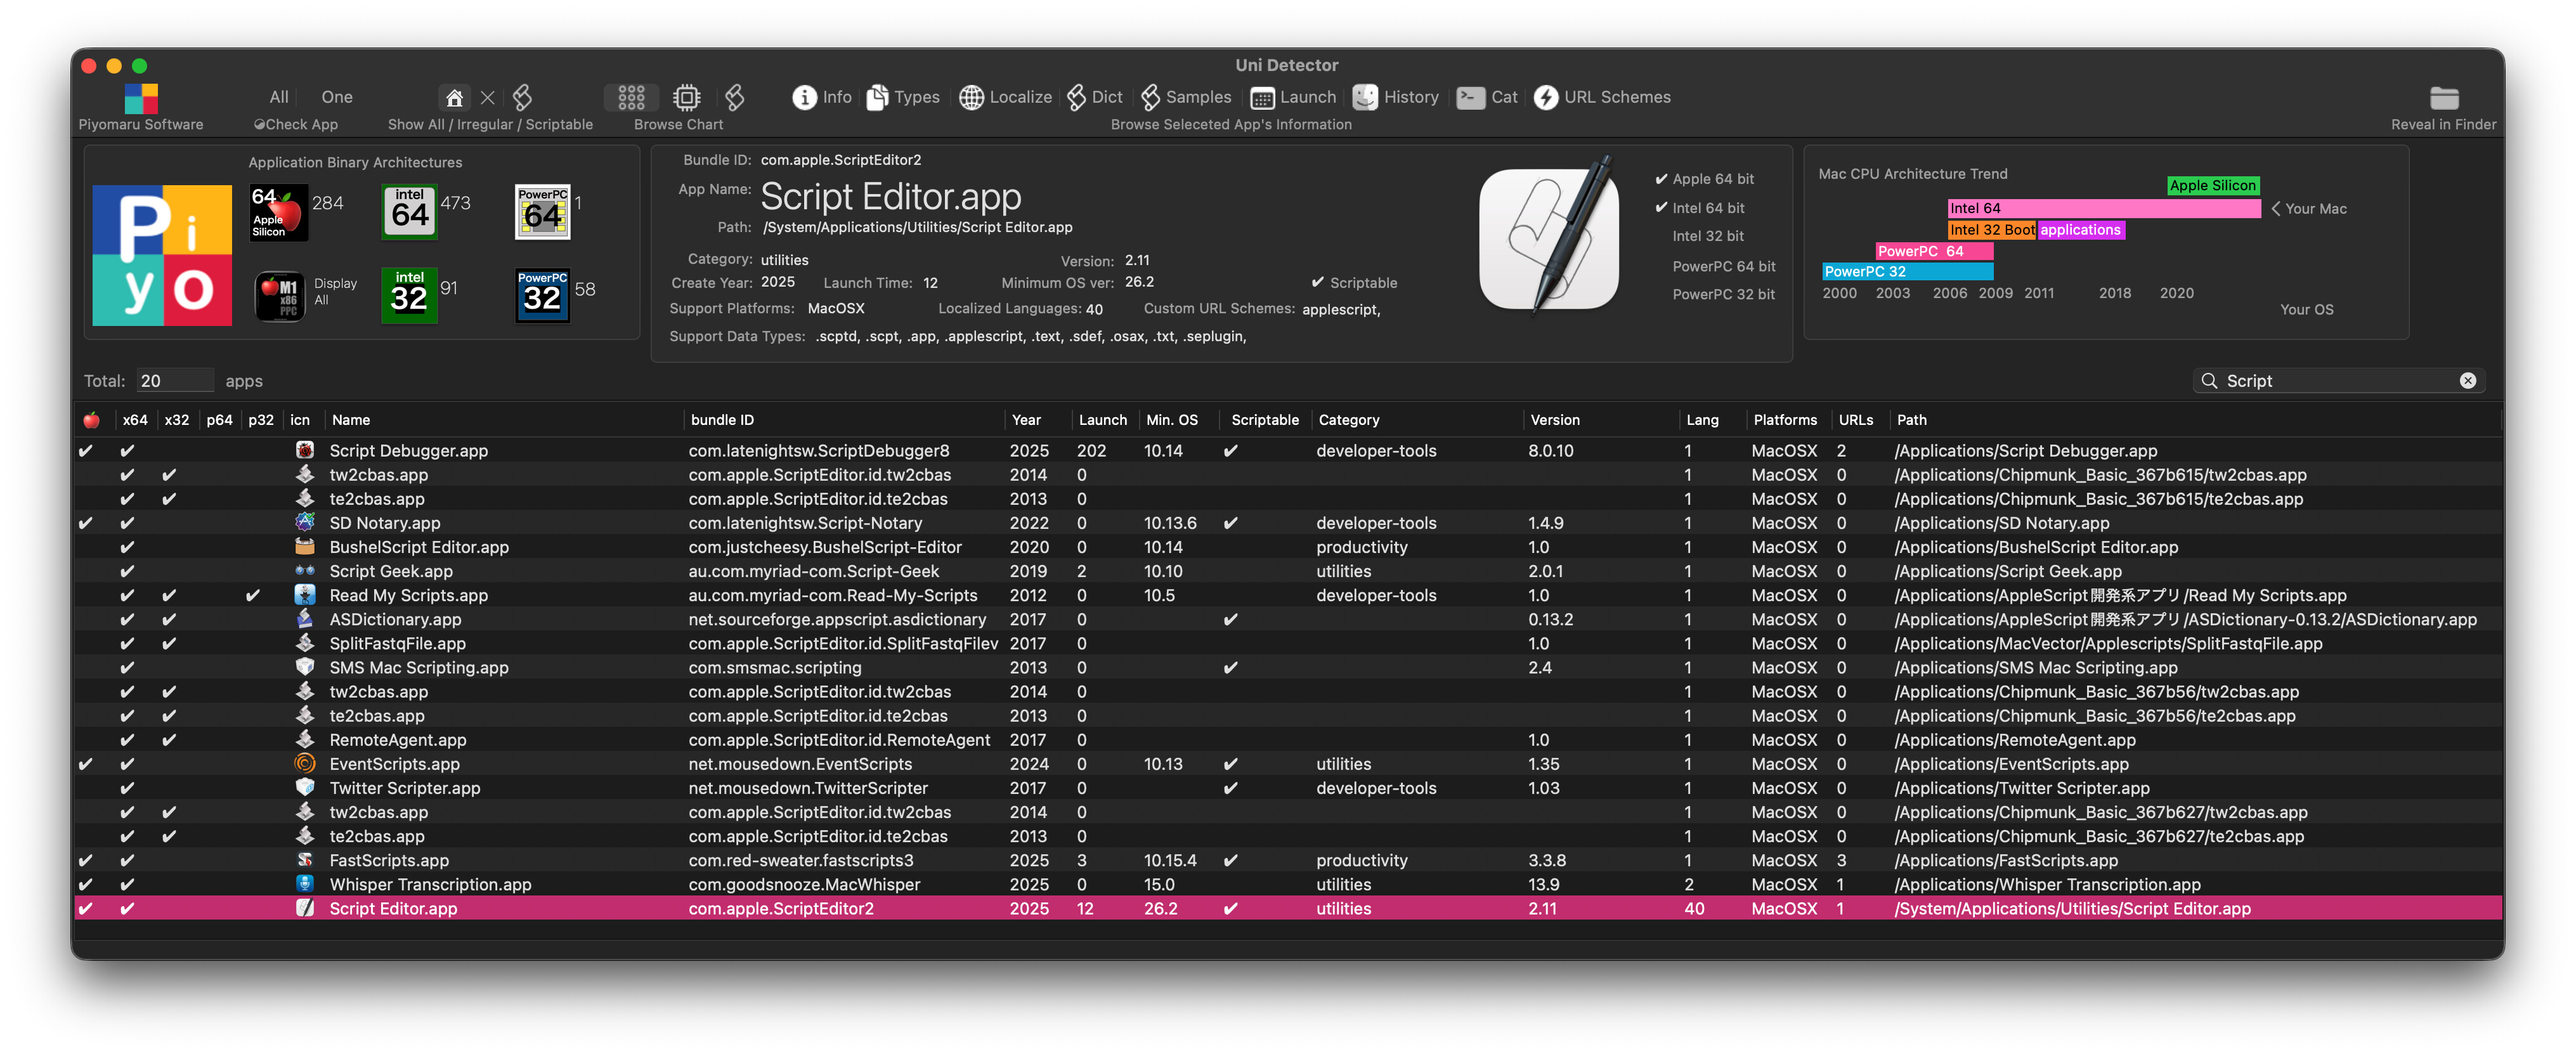This screenshot has height=1054, width=2576.
Task: Click the Show All home icon
Action: tap(454, 97)
